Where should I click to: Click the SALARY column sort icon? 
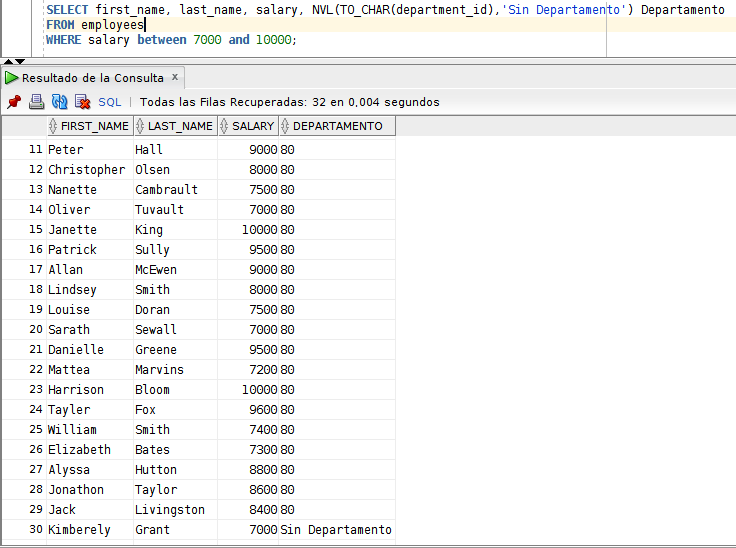tap(225, 127)
